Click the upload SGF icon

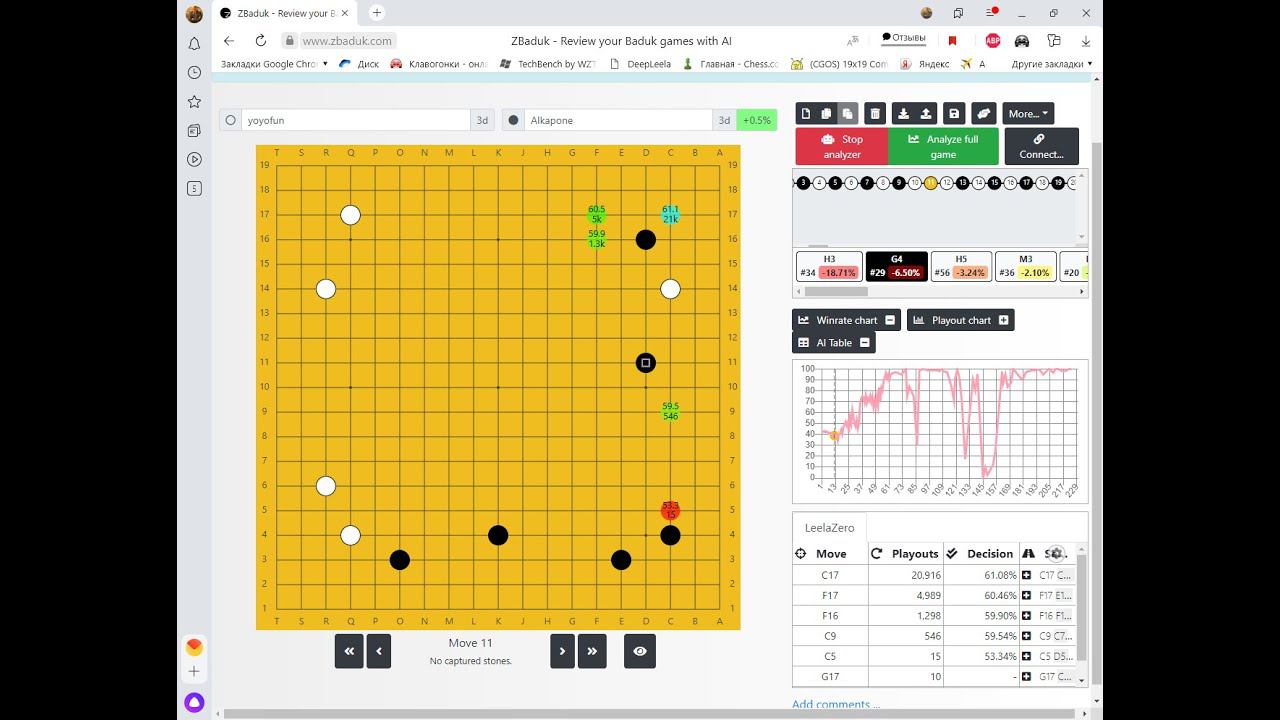pos(926,114)
